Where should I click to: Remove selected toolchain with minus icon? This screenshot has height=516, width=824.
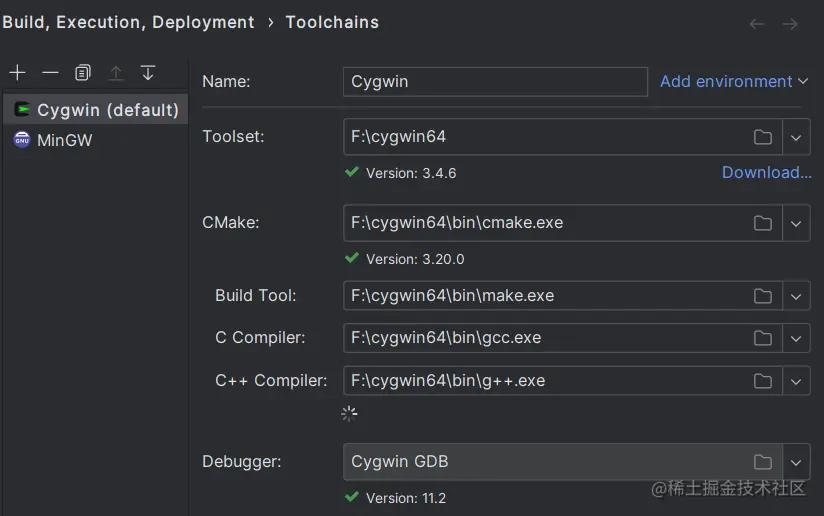50,73
